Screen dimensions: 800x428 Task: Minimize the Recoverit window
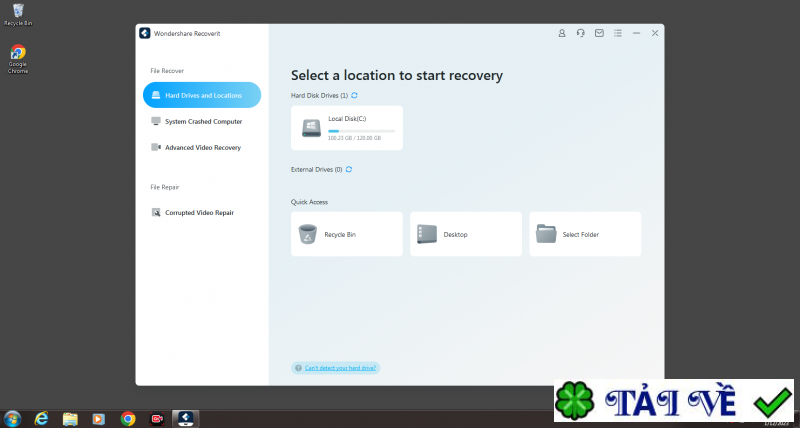click(x=636, y=33)
